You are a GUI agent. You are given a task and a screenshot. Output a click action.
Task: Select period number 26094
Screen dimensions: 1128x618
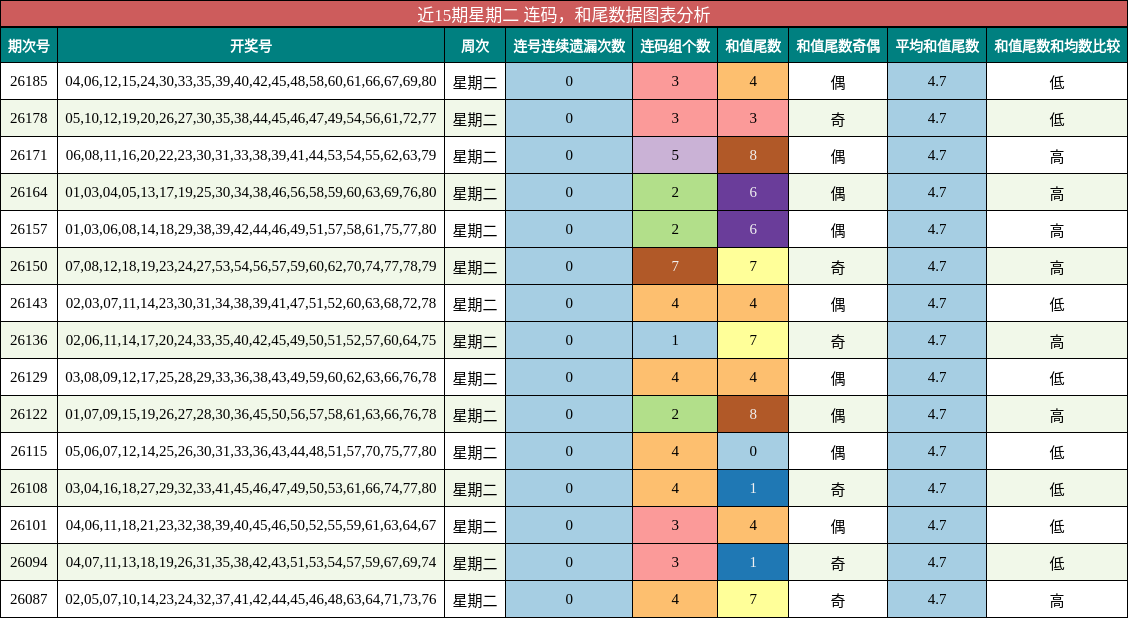[29, 563]
